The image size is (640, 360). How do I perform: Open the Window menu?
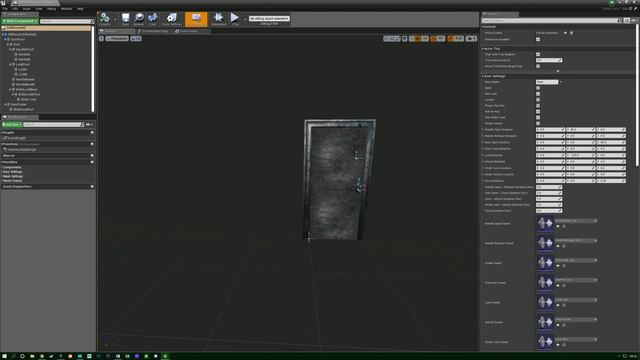(x=67, y=9)
